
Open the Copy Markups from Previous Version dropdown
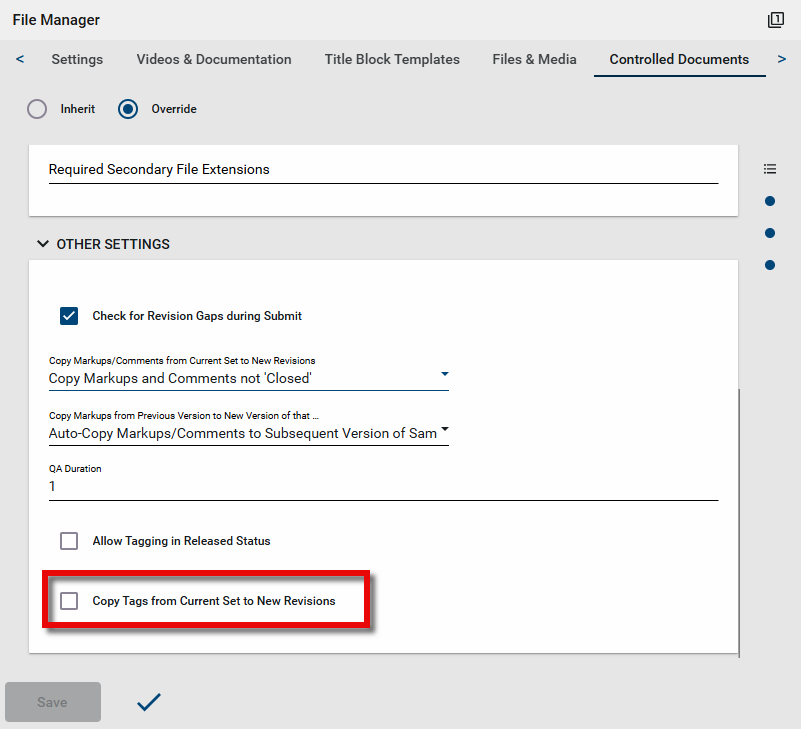pos(248,433)
